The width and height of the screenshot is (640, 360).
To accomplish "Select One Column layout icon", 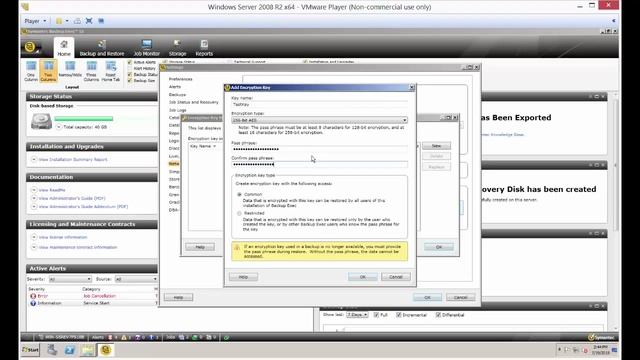I will tap(31, 71).
